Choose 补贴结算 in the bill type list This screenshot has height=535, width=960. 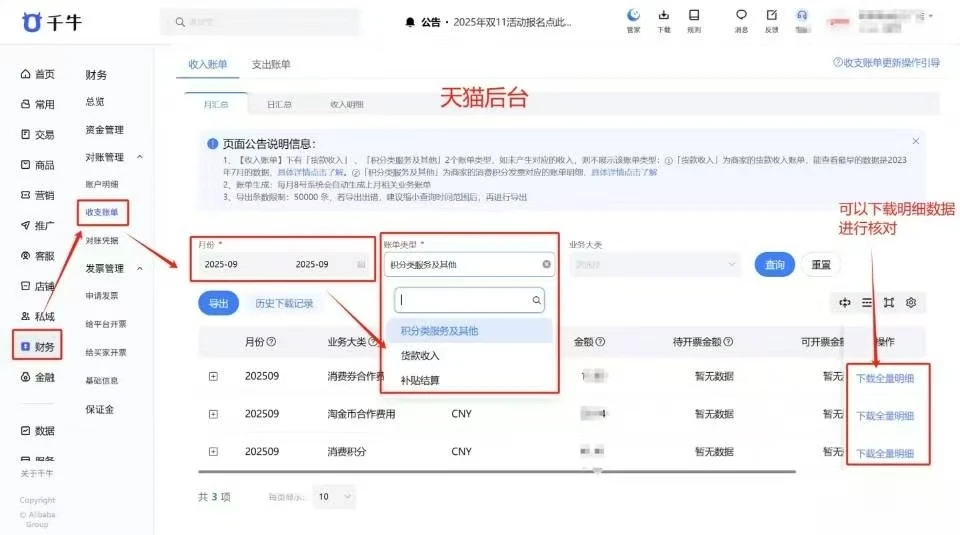(x=420, y=380)
